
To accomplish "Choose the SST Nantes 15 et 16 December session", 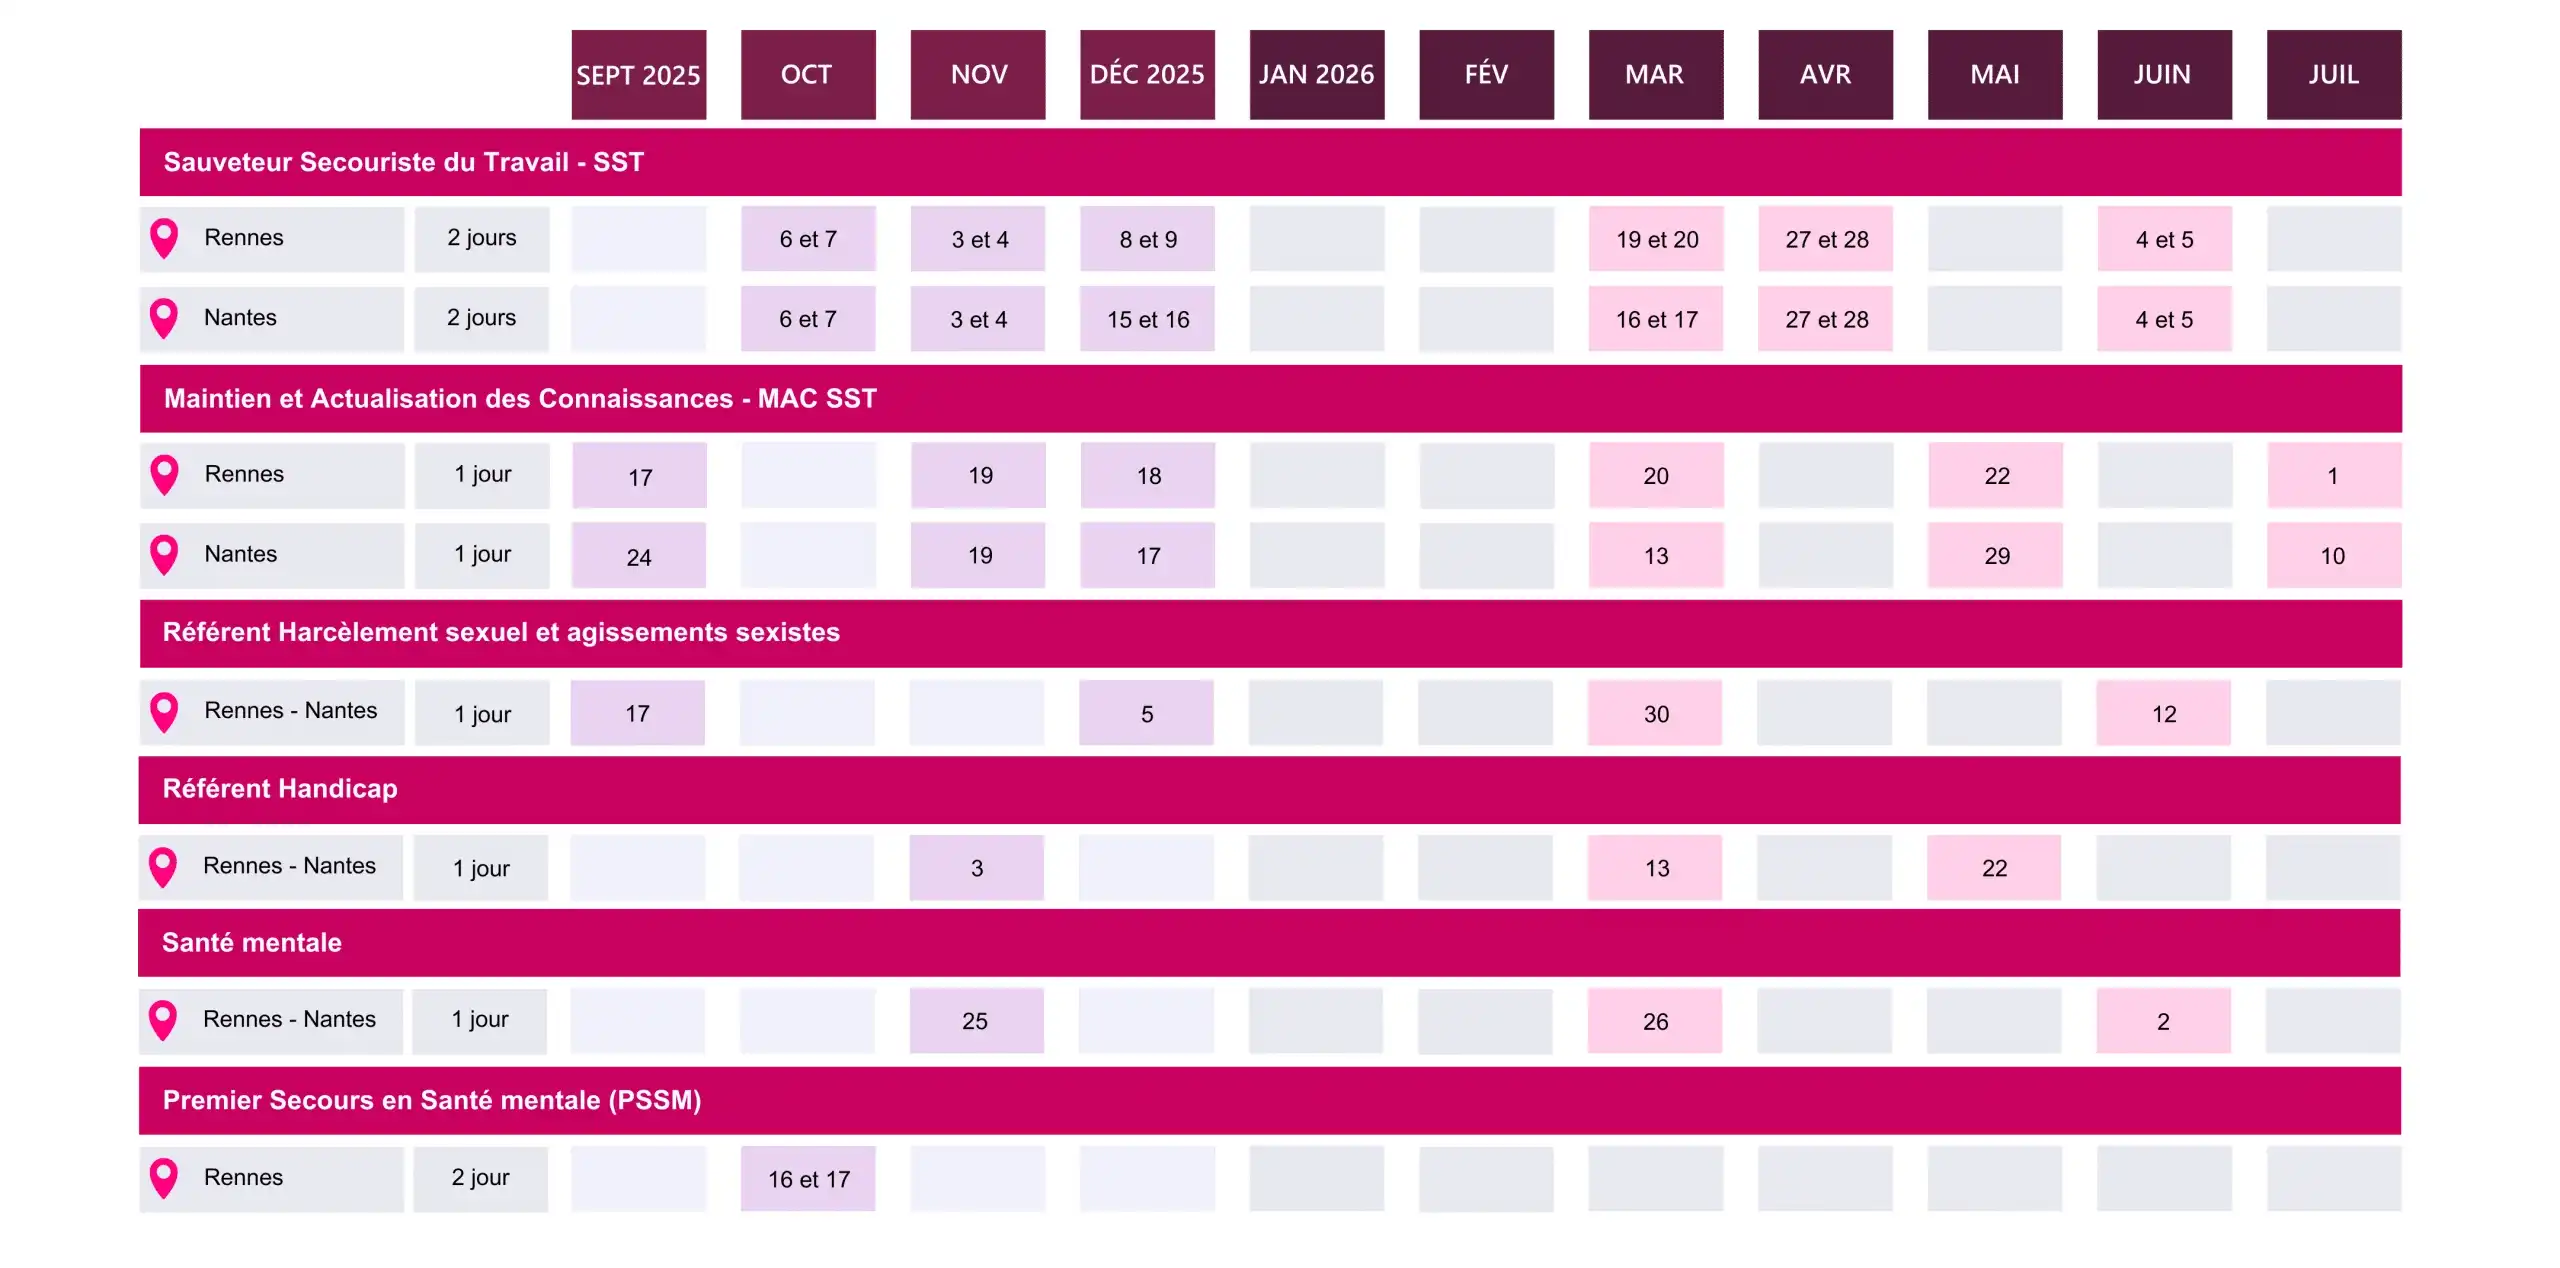I will click(x=1147, y=319).
